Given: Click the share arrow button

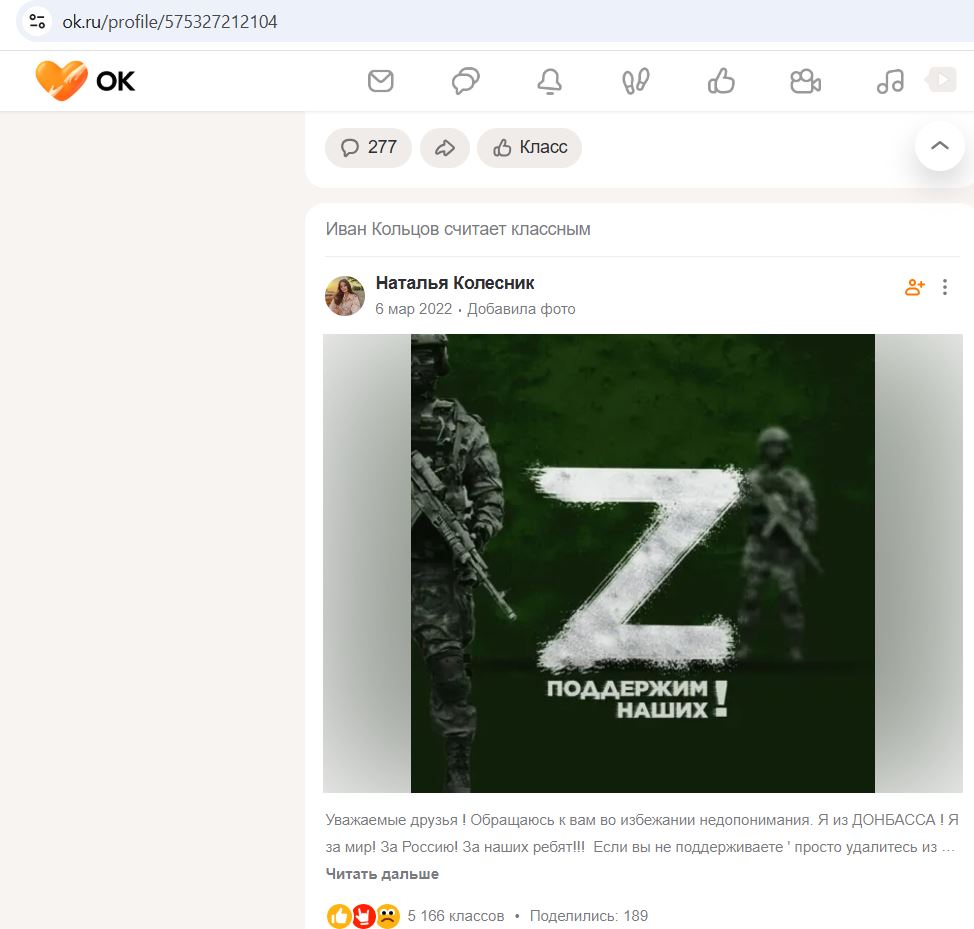Looking at the screenshot, I should coord(445,148).
